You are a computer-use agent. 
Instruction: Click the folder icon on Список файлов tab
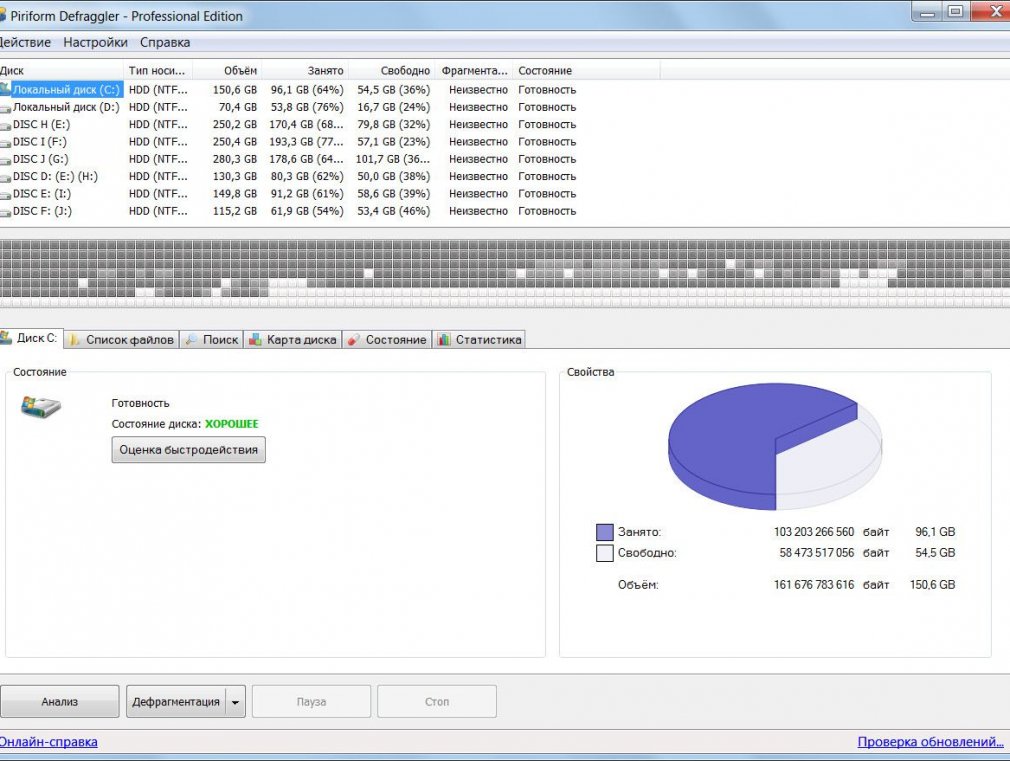pyautogui.click(x=75, y=340)
